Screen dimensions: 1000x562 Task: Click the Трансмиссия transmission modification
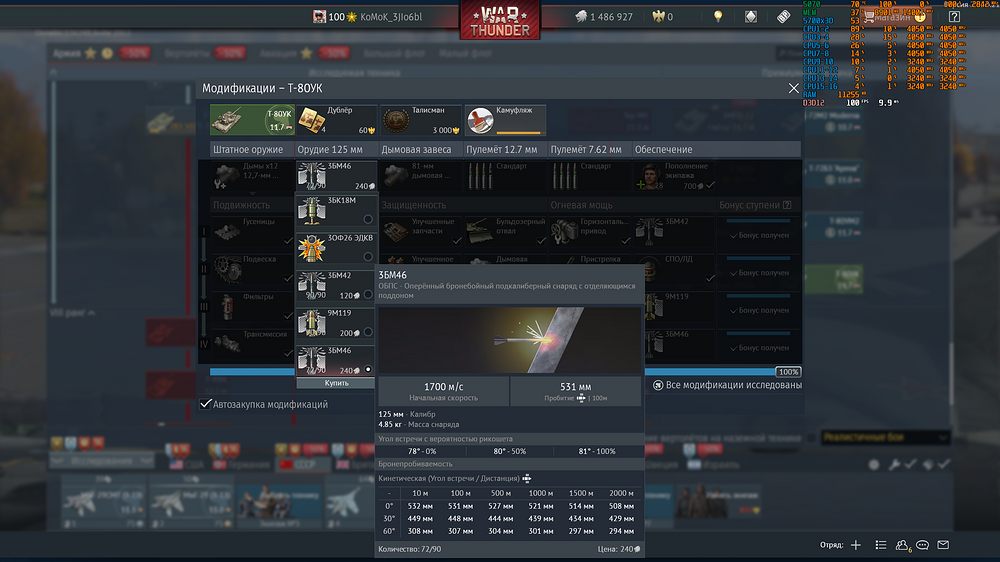click(251, 344)
